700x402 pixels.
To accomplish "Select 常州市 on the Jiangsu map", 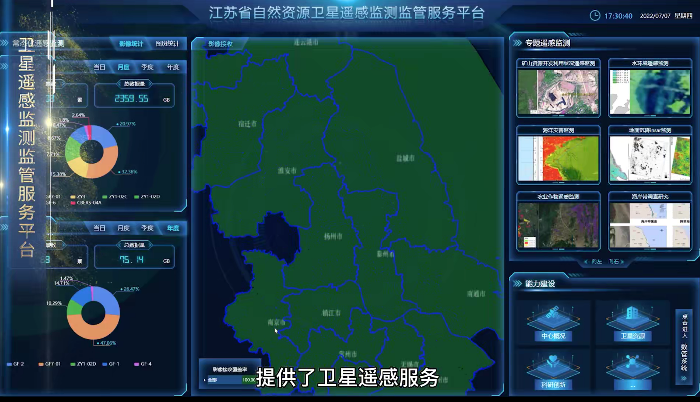I will tap(348, 354).
